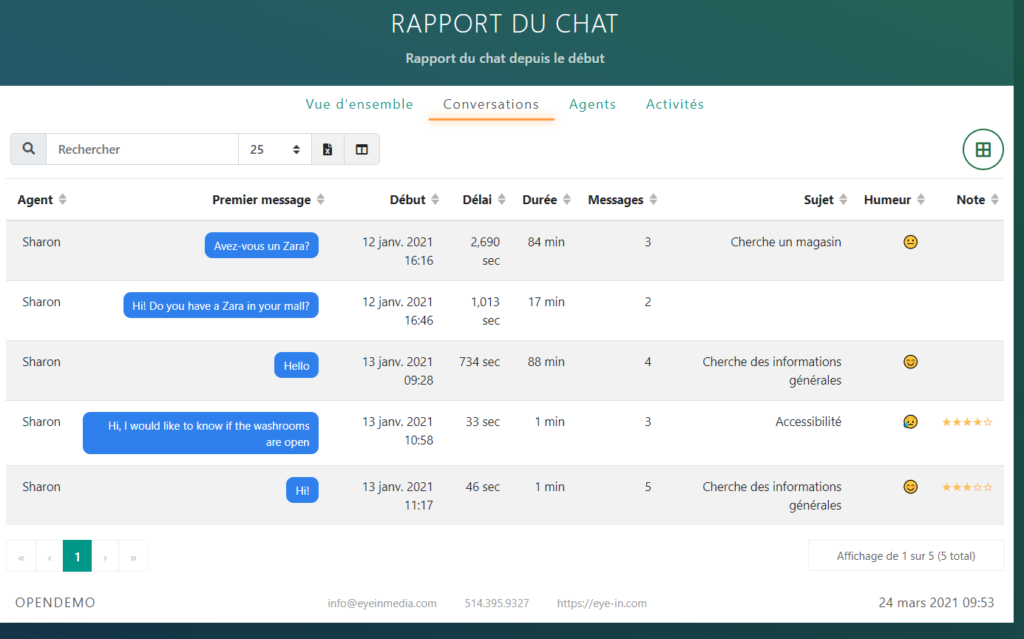Open the https://eye-in.com link

click(x=601, y=603)
